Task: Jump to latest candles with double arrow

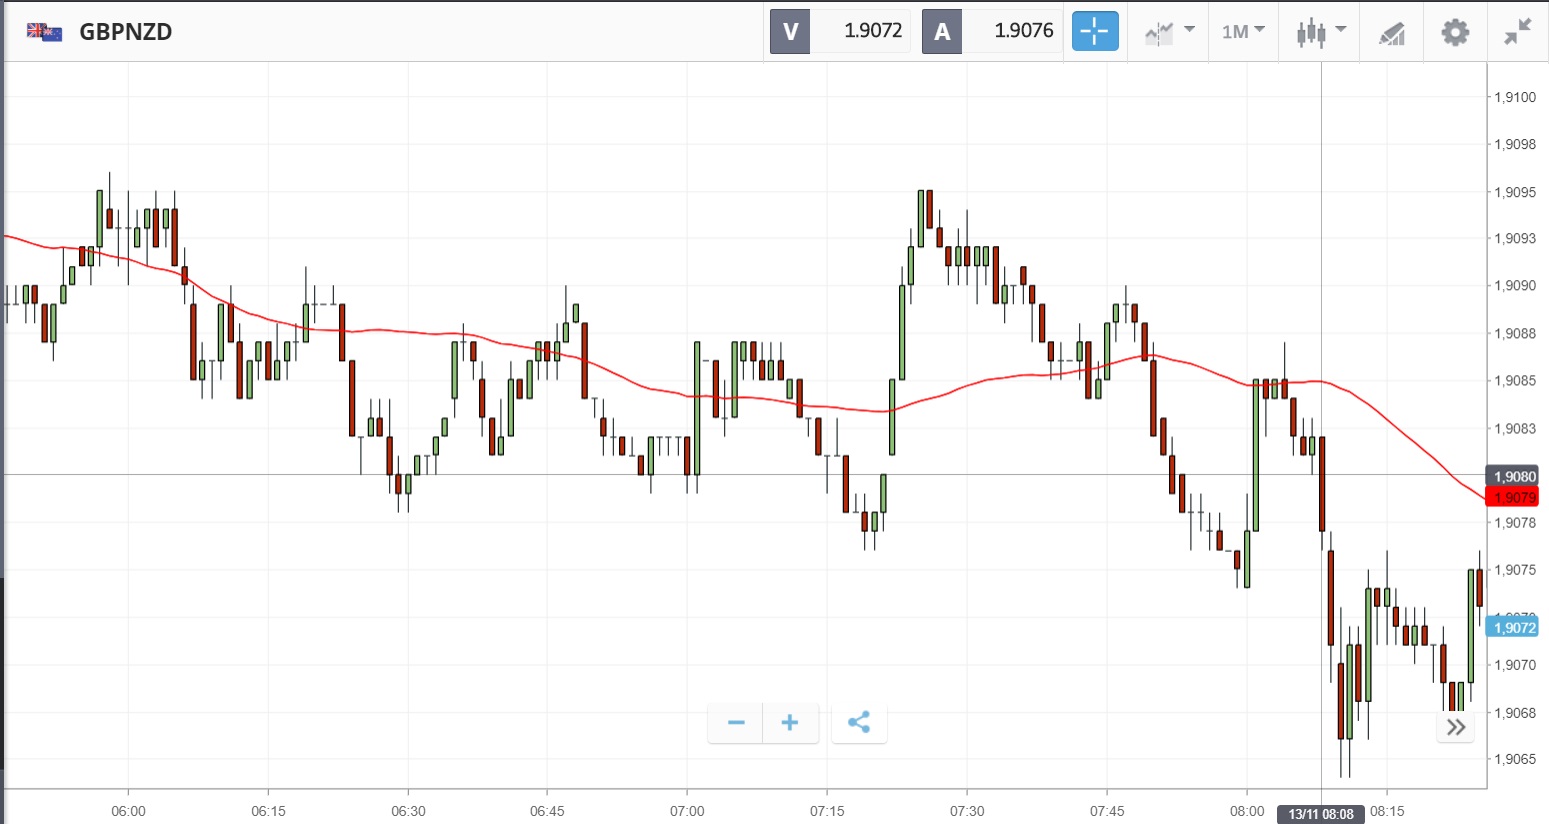Action: point(1456,727)
